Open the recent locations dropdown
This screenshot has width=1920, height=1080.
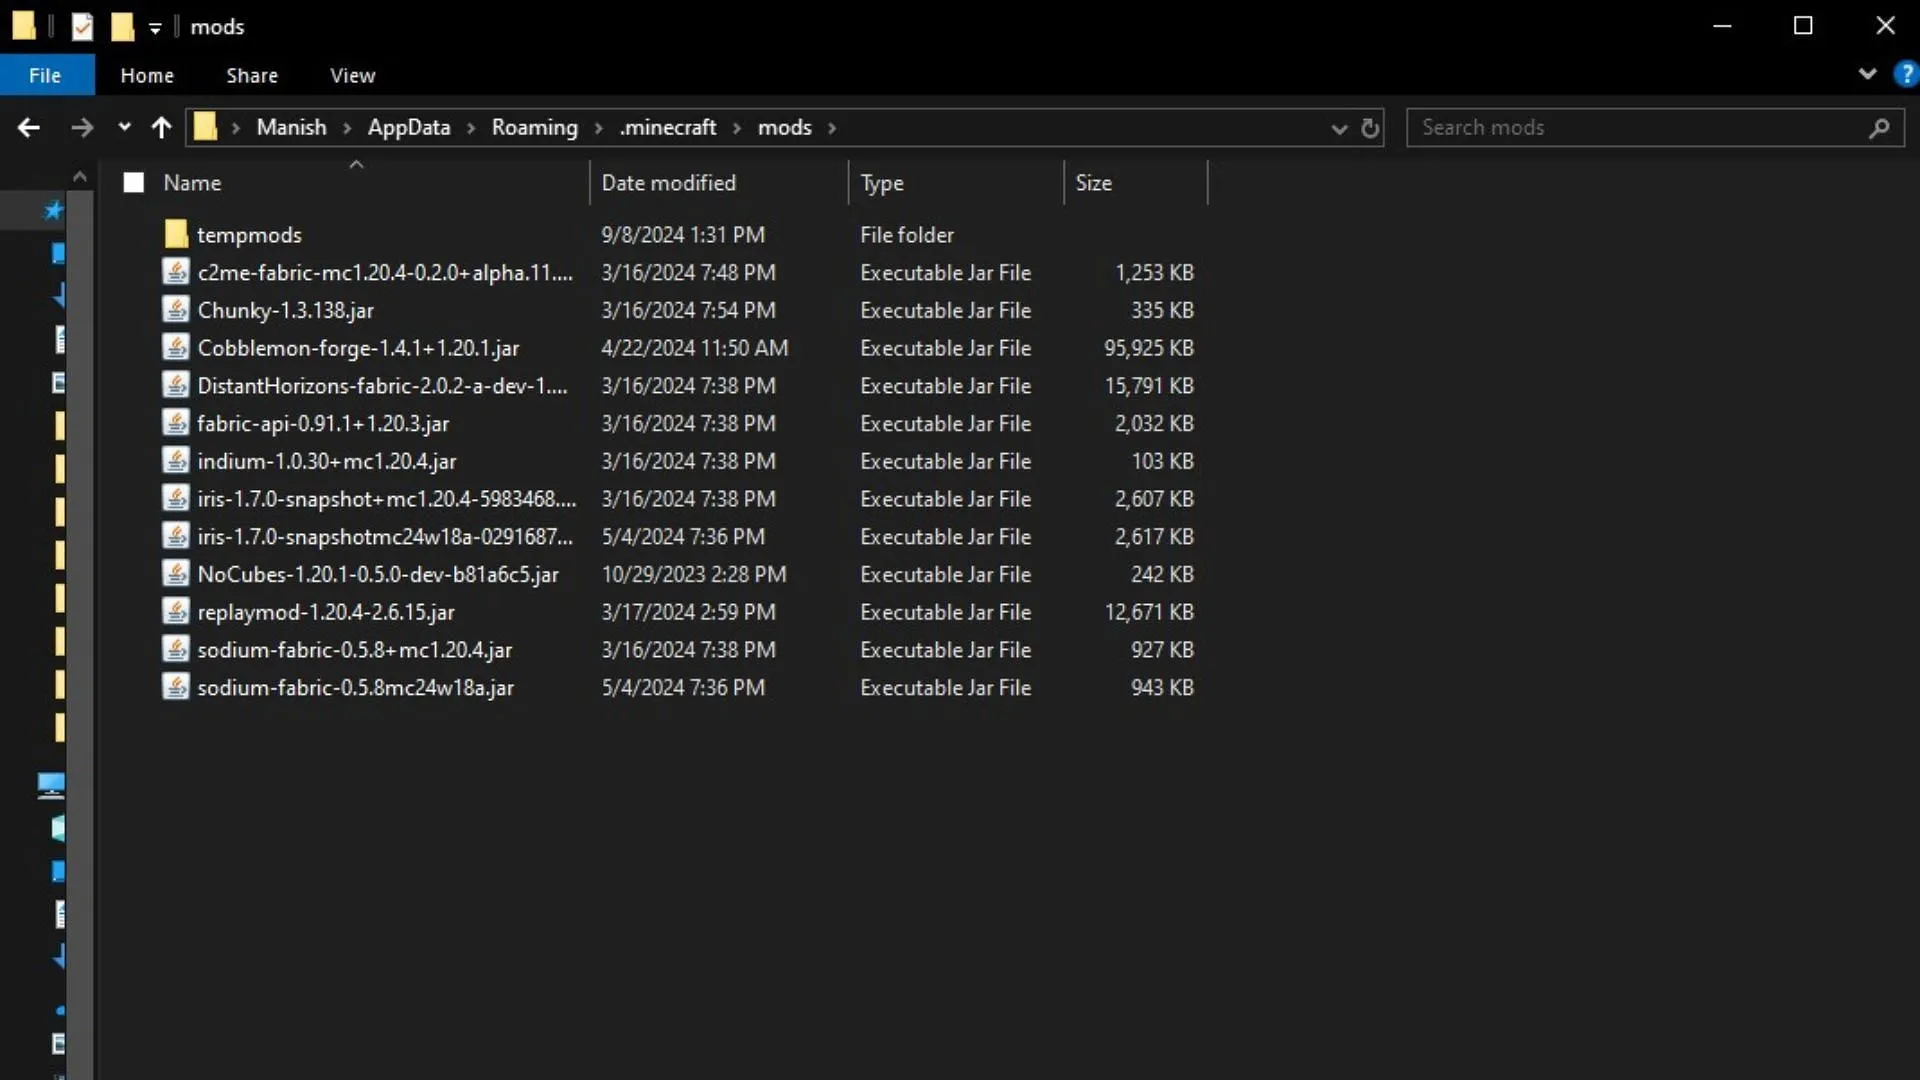click(124, 127)
